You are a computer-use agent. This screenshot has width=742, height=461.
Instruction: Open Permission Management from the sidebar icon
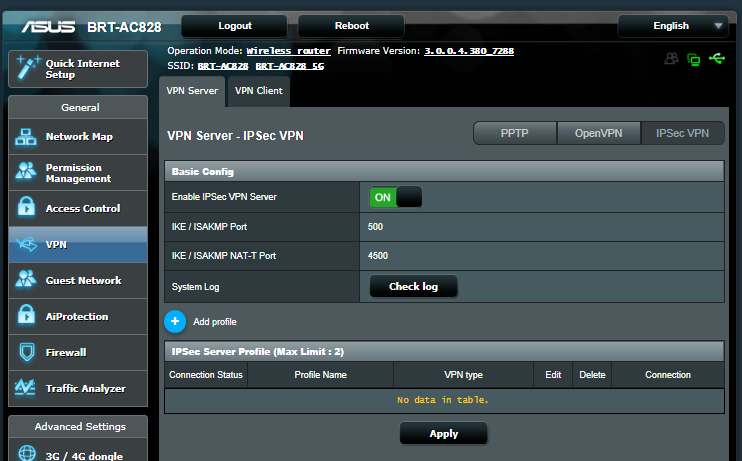coord(27,173)
